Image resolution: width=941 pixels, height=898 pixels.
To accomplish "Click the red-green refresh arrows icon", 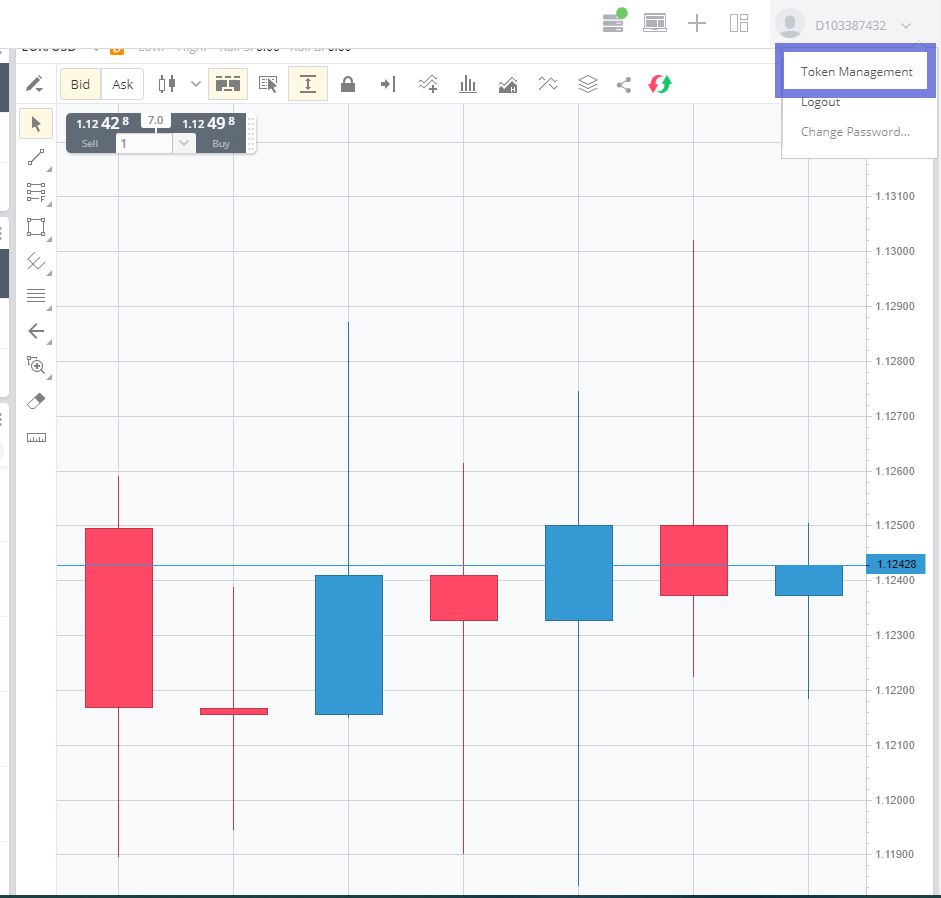I will [x=660, y=84].
